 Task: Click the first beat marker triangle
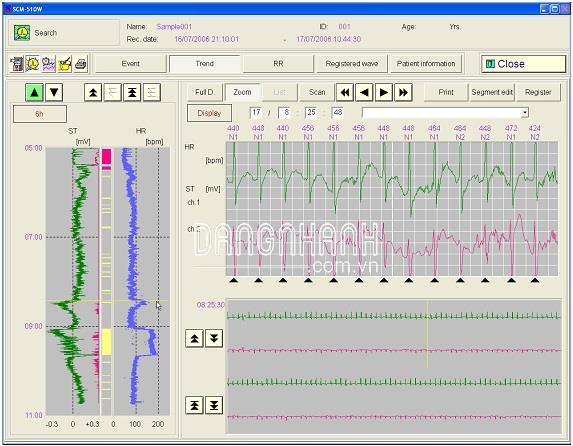[x=234, y=280]
